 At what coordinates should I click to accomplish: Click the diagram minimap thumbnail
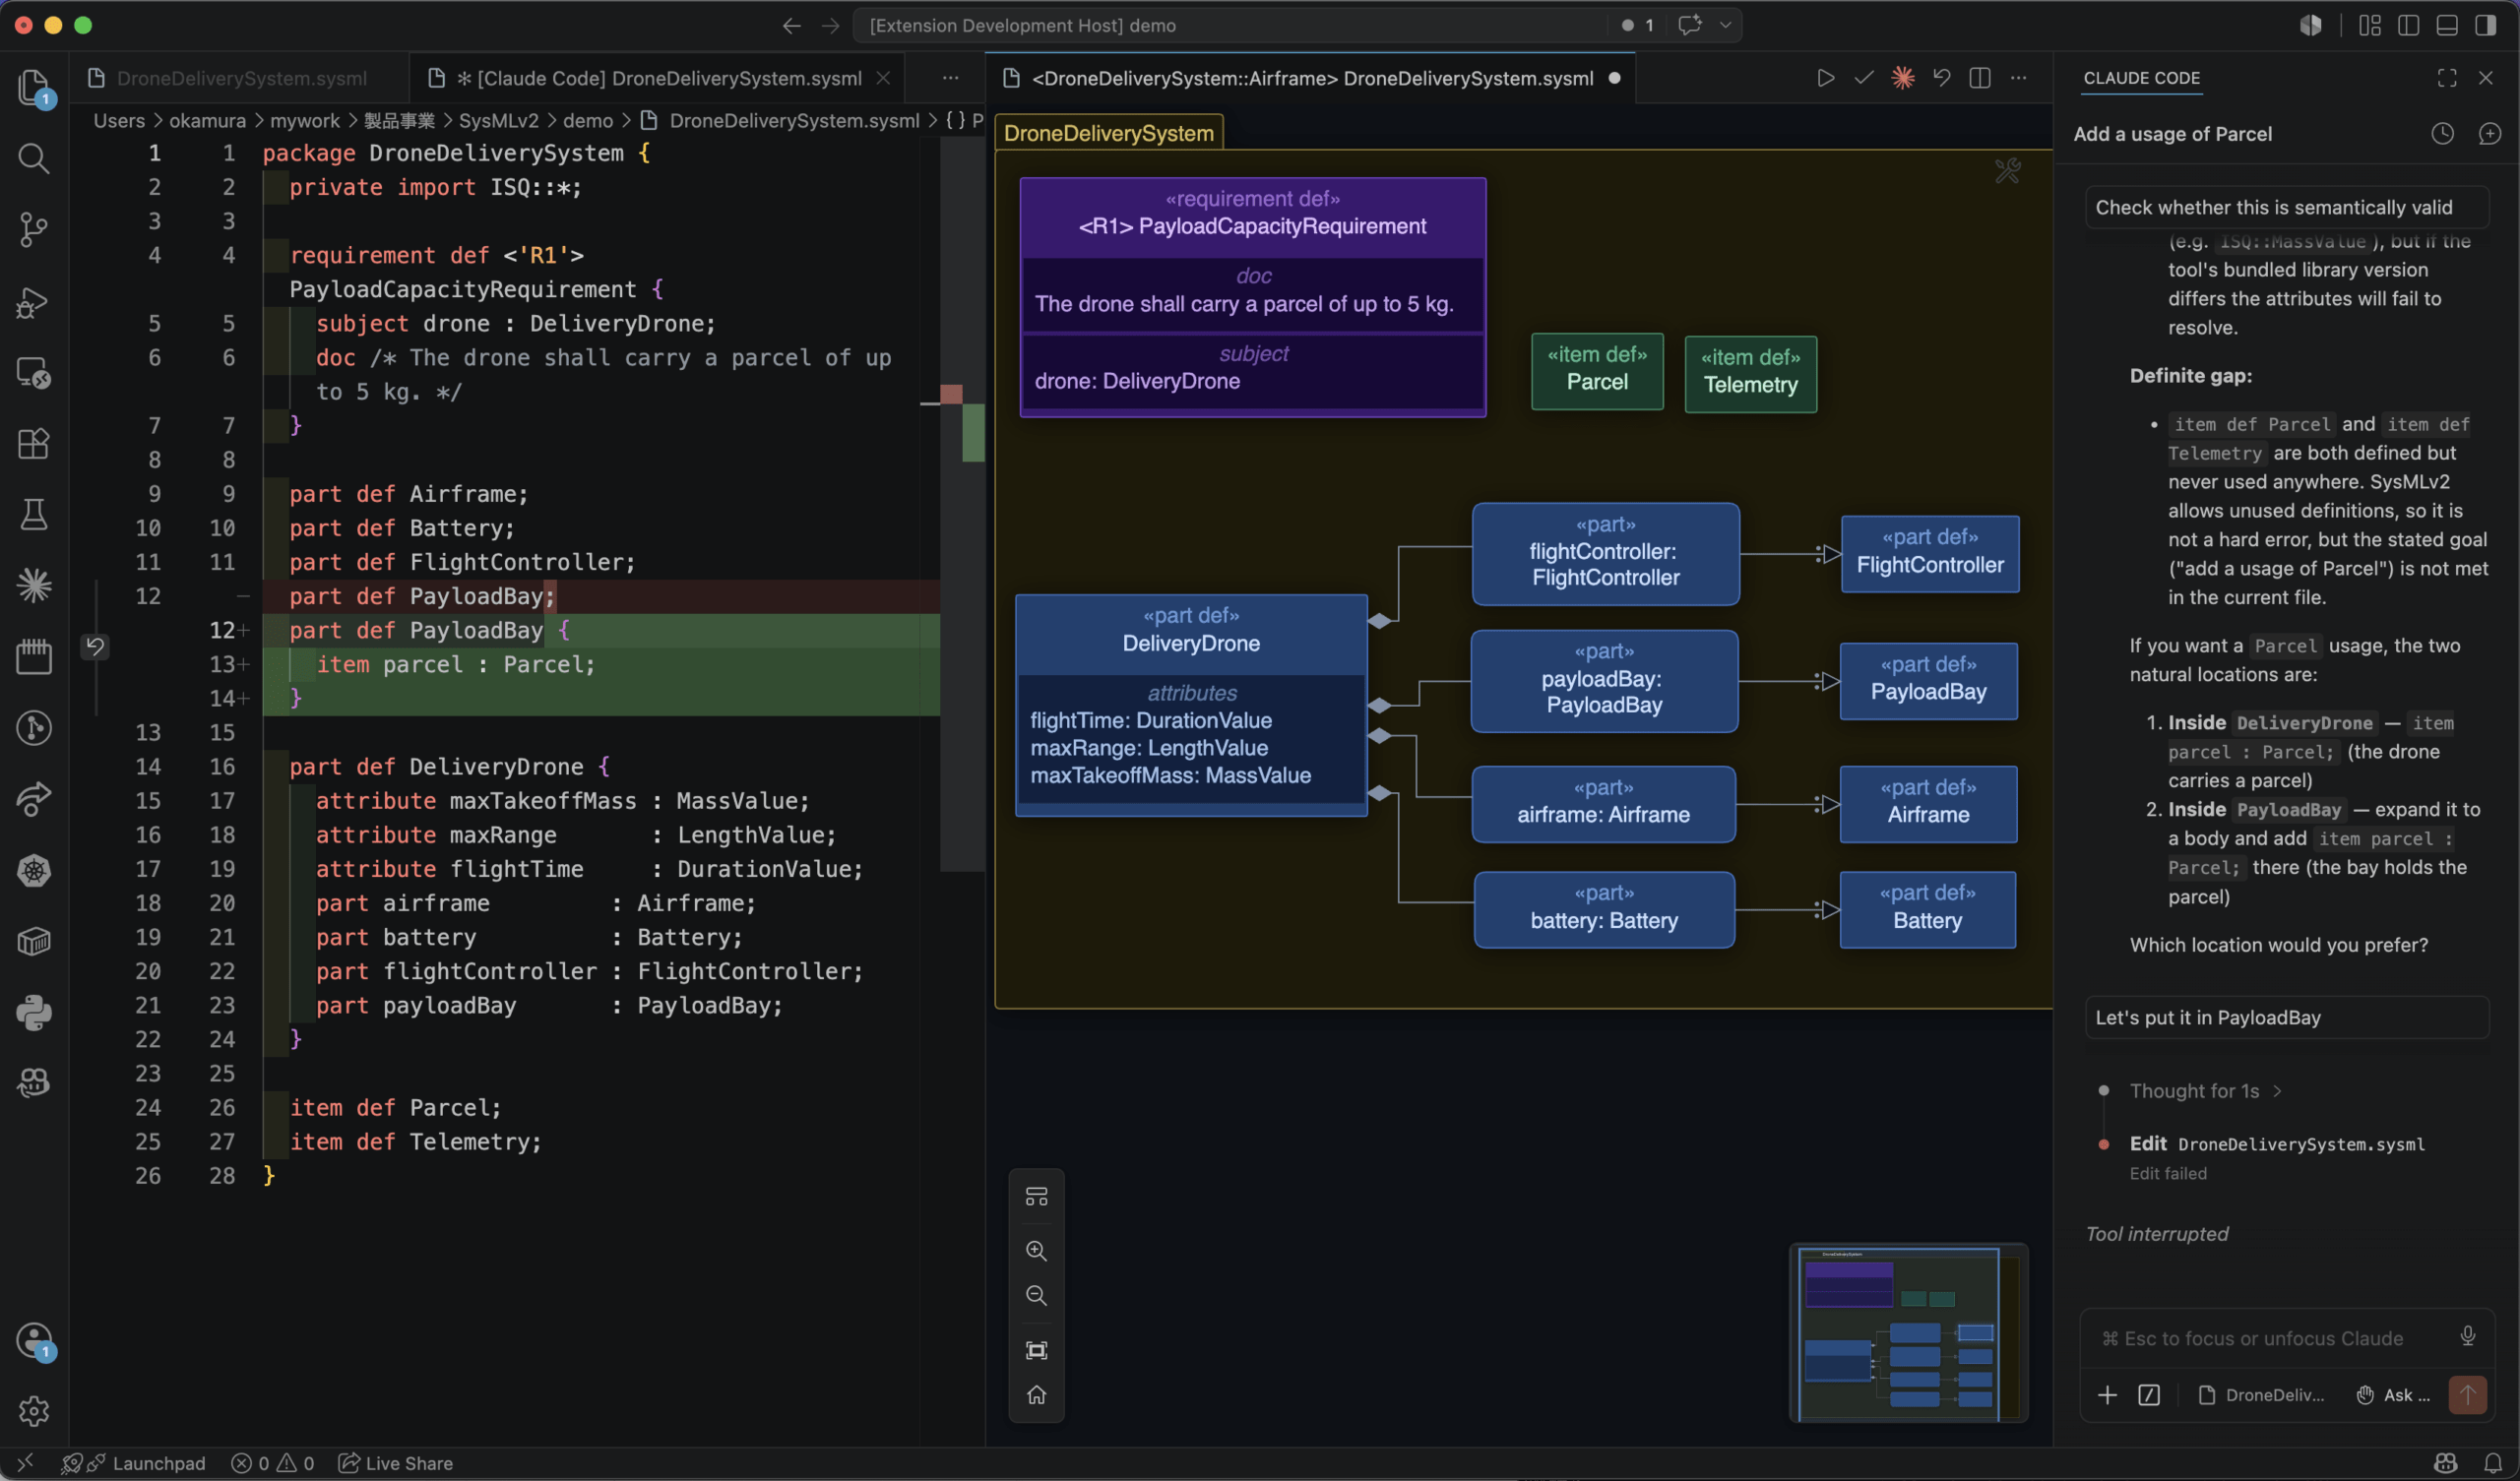(x=1908, y=1332)
